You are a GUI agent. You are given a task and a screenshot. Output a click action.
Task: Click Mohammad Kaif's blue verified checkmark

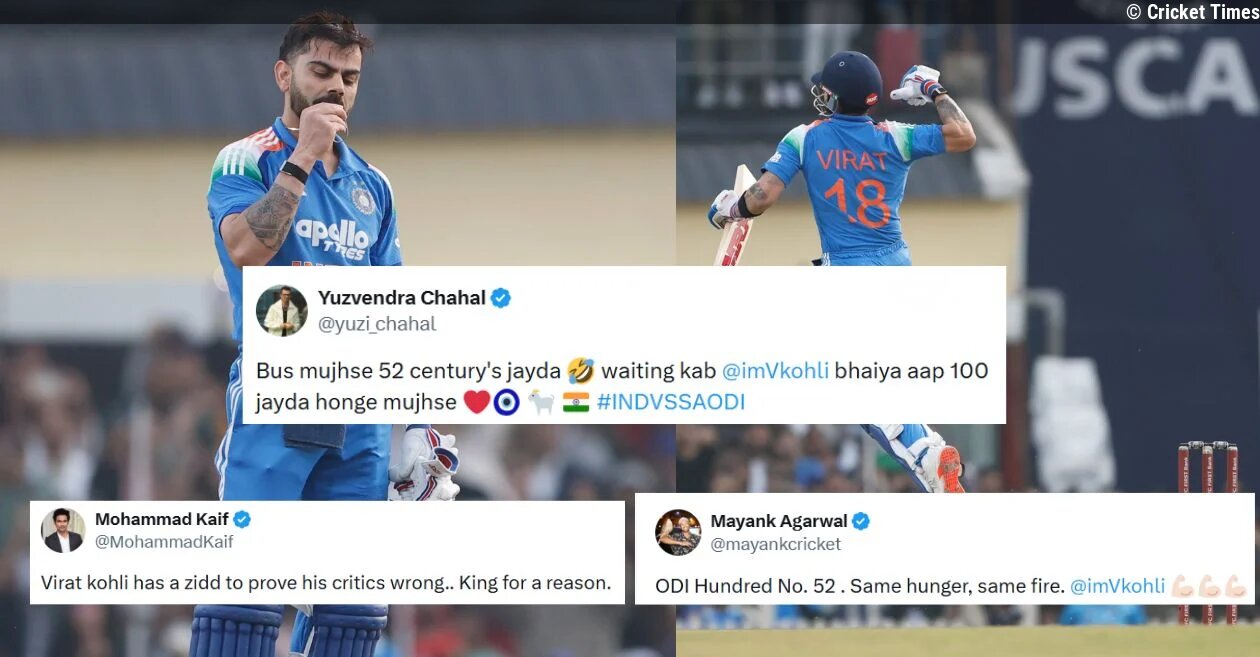(x=242, y=519)
